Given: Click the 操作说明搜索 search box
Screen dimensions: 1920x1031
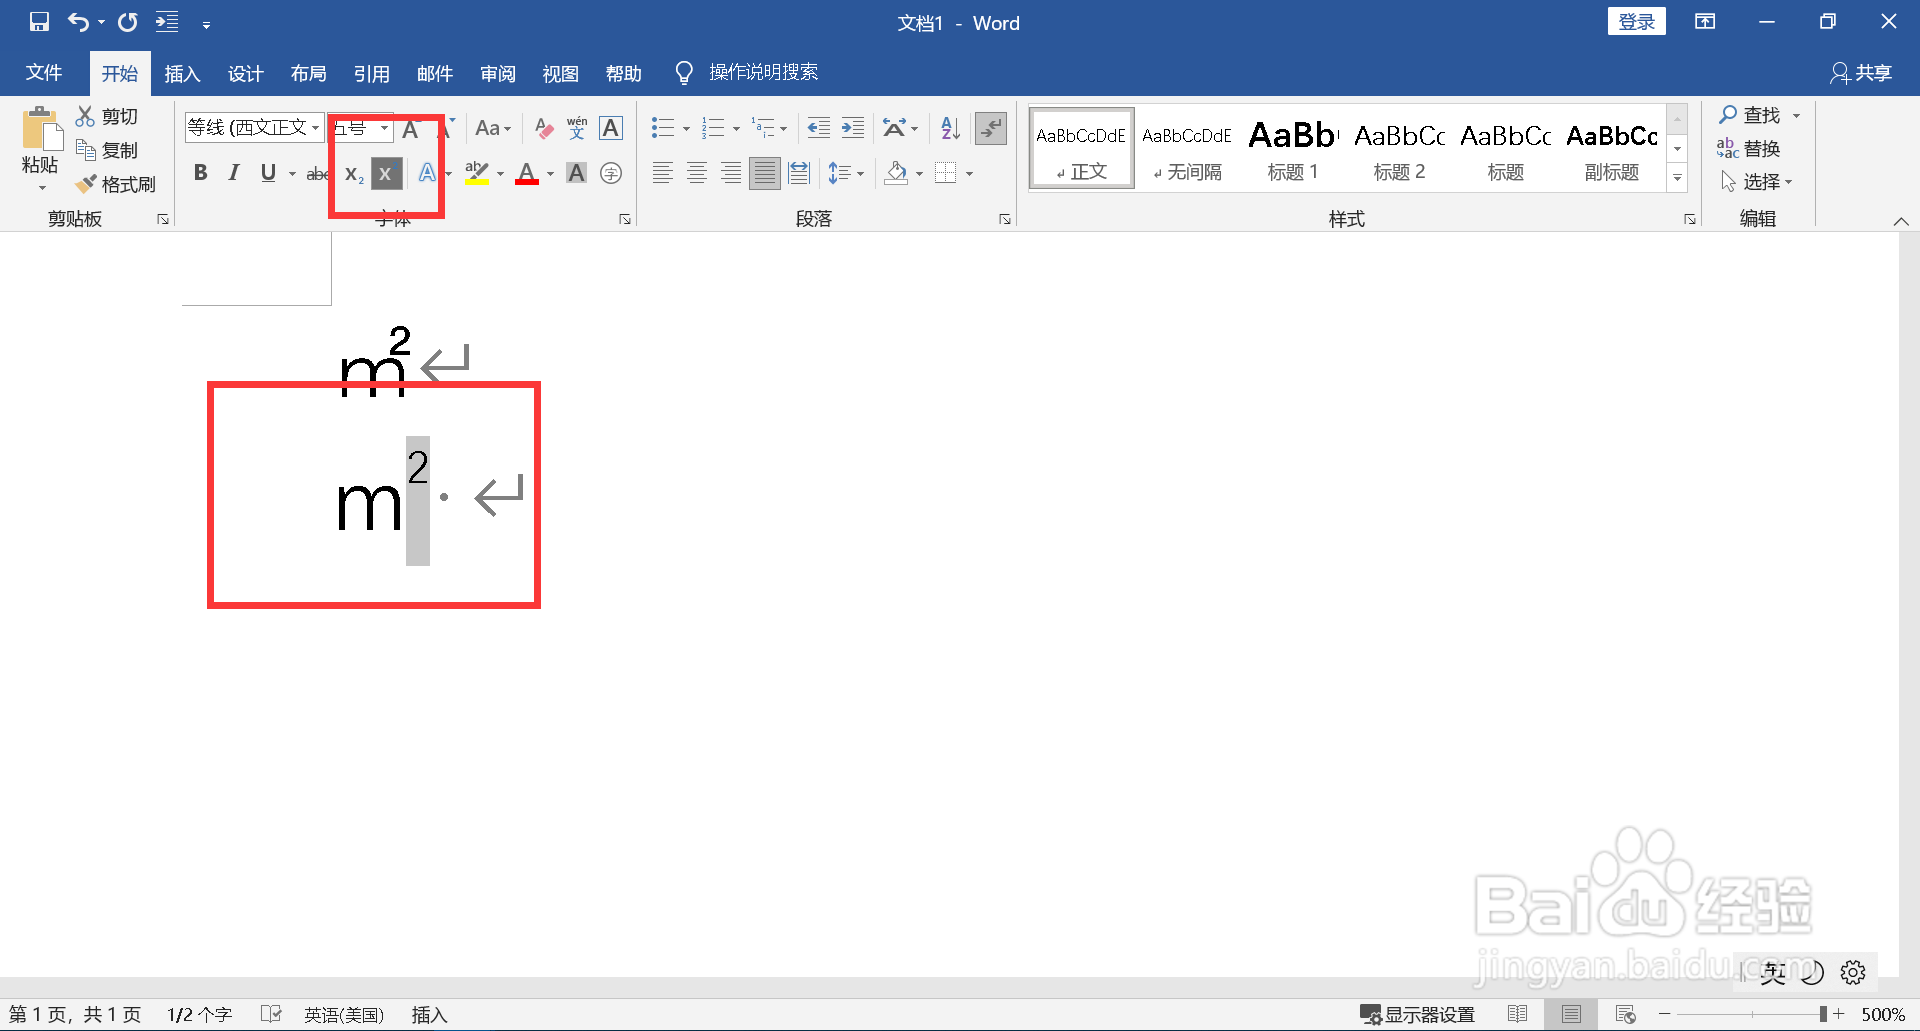Looking at the screenshot, I should pyautogui.click(x=763, y=72).
